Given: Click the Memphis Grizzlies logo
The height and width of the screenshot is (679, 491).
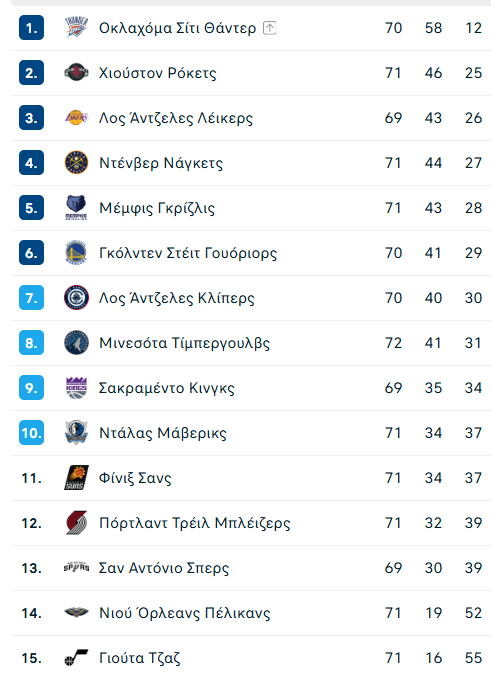Looking at the screenshot, I should [76, 207].
